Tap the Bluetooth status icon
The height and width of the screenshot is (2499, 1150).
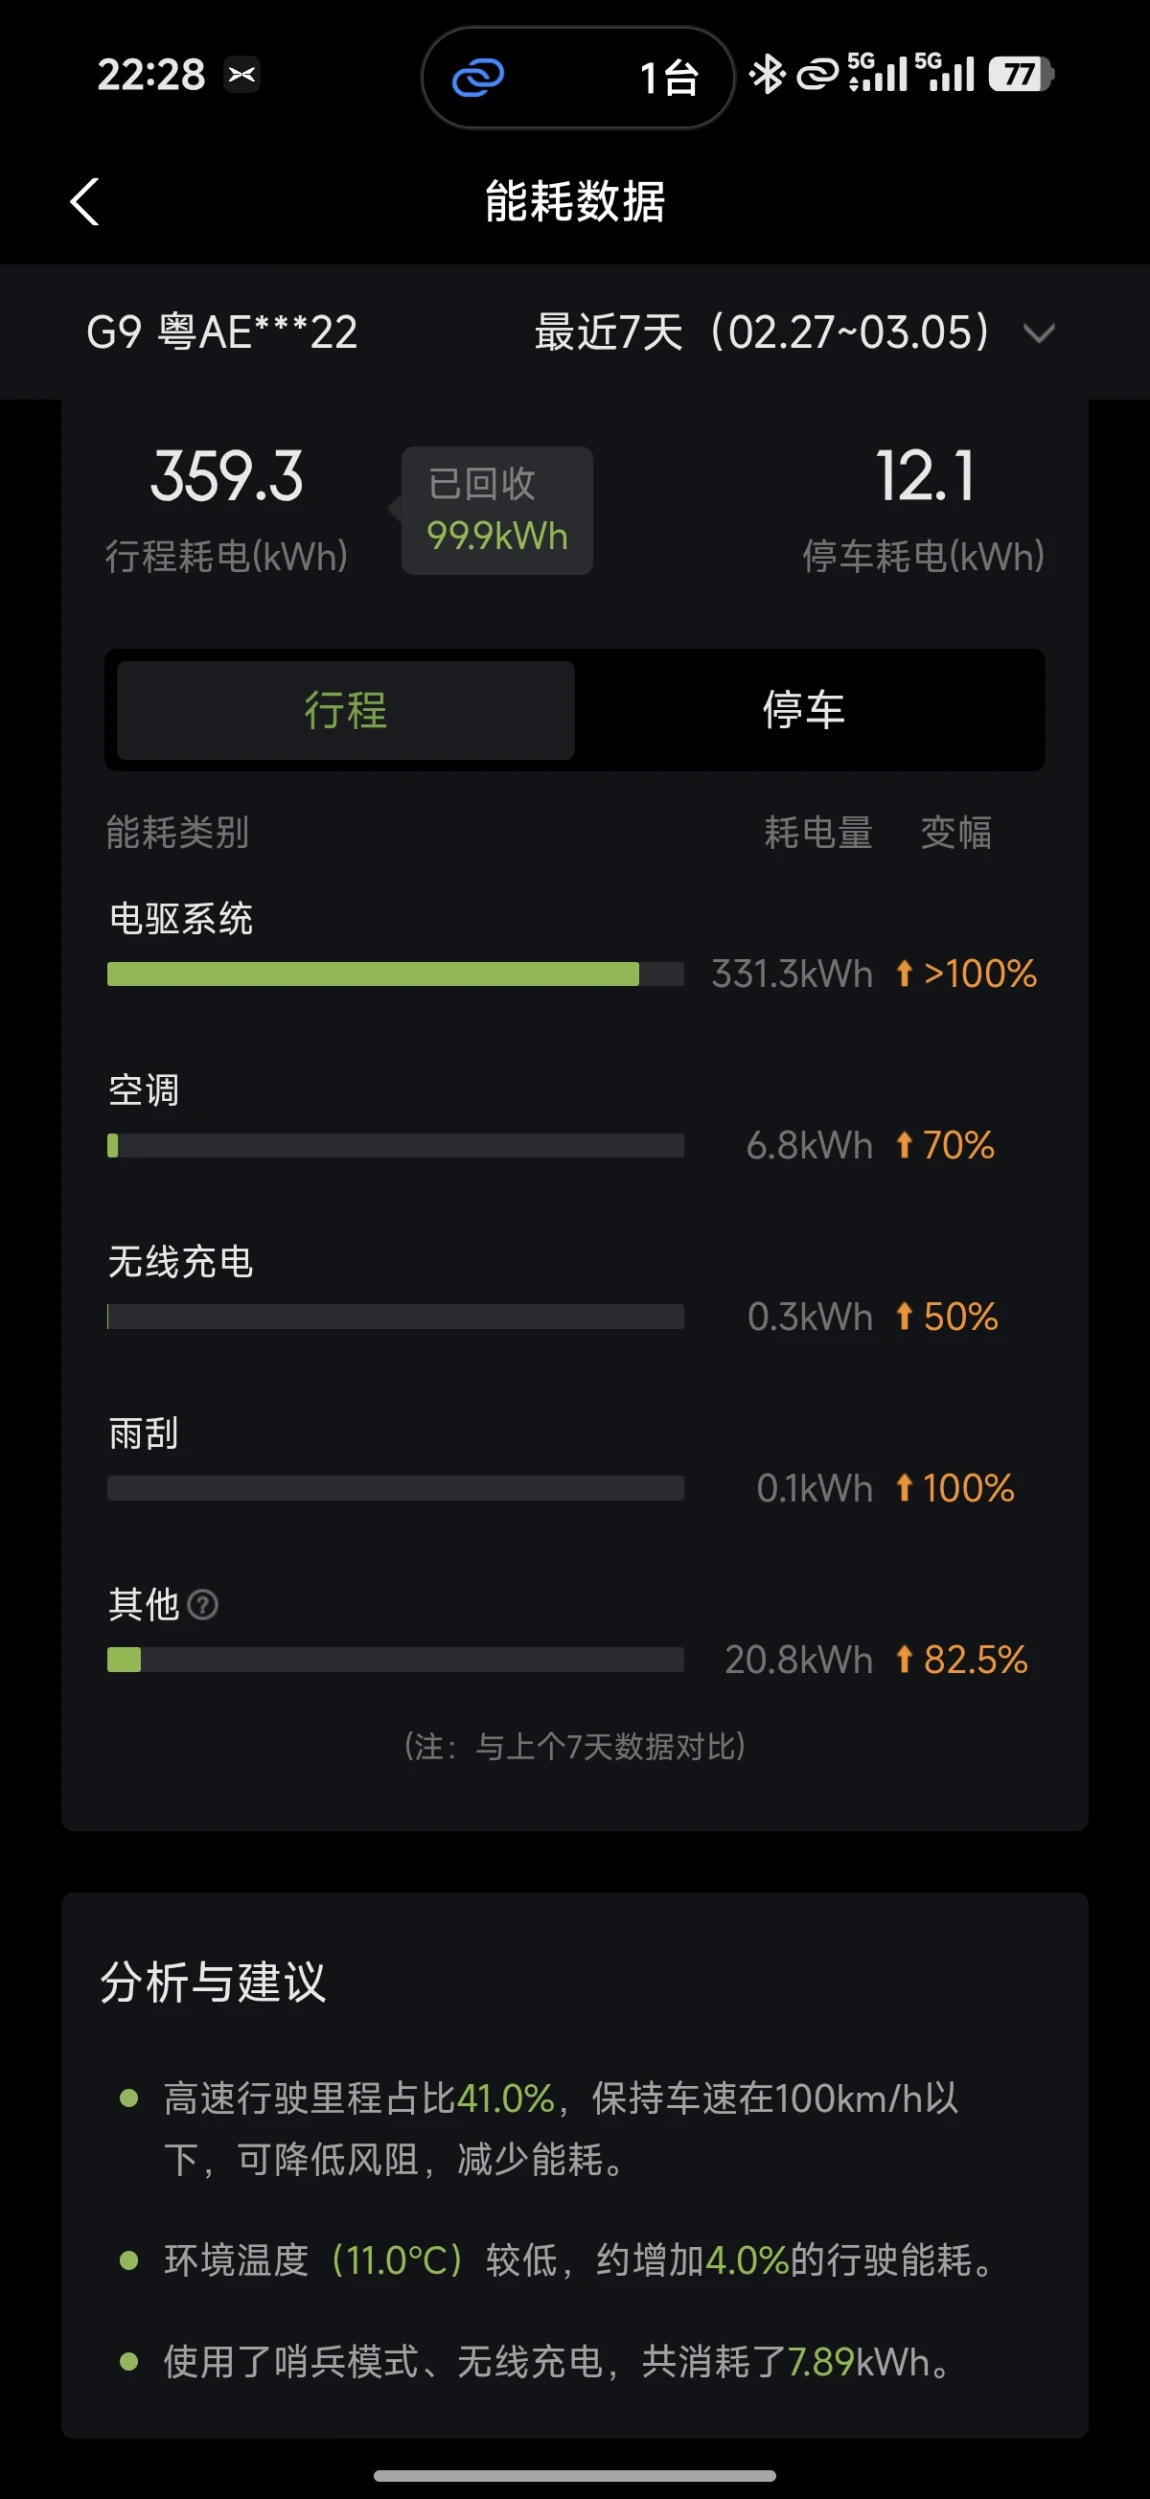767,74
